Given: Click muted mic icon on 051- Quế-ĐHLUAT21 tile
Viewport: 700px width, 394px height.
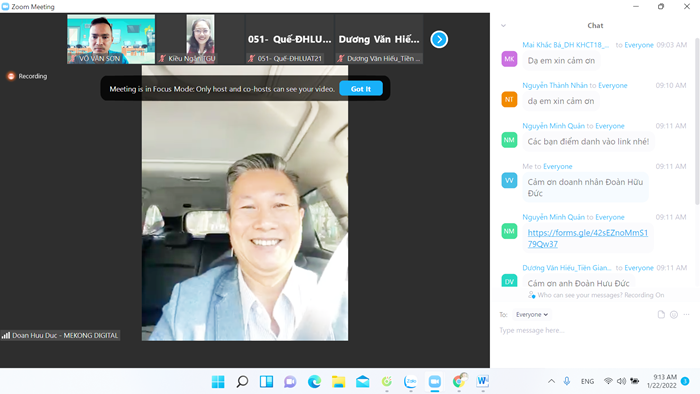Looking at the screenshot, I should coord(252,58).
